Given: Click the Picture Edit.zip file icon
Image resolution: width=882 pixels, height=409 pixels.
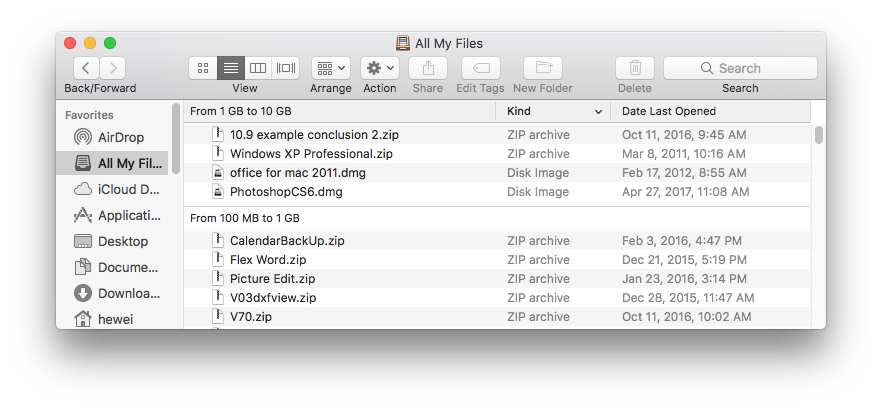Looking at the screenshot, I should [218, 279].
